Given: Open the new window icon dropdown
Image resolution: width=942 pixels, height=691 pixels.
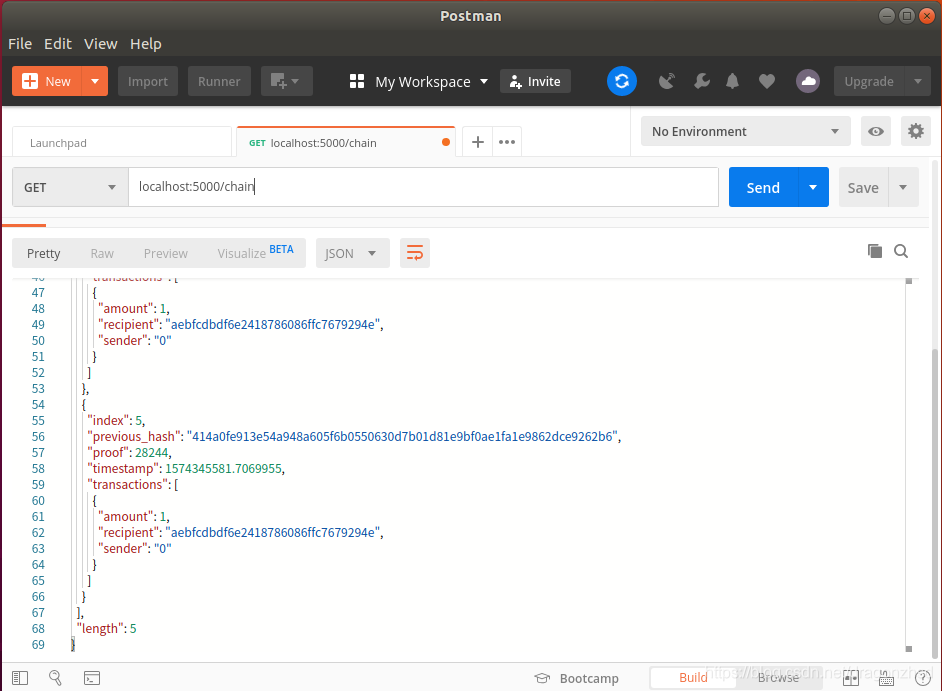Looking at the screenshot, I should coord(287,81).
